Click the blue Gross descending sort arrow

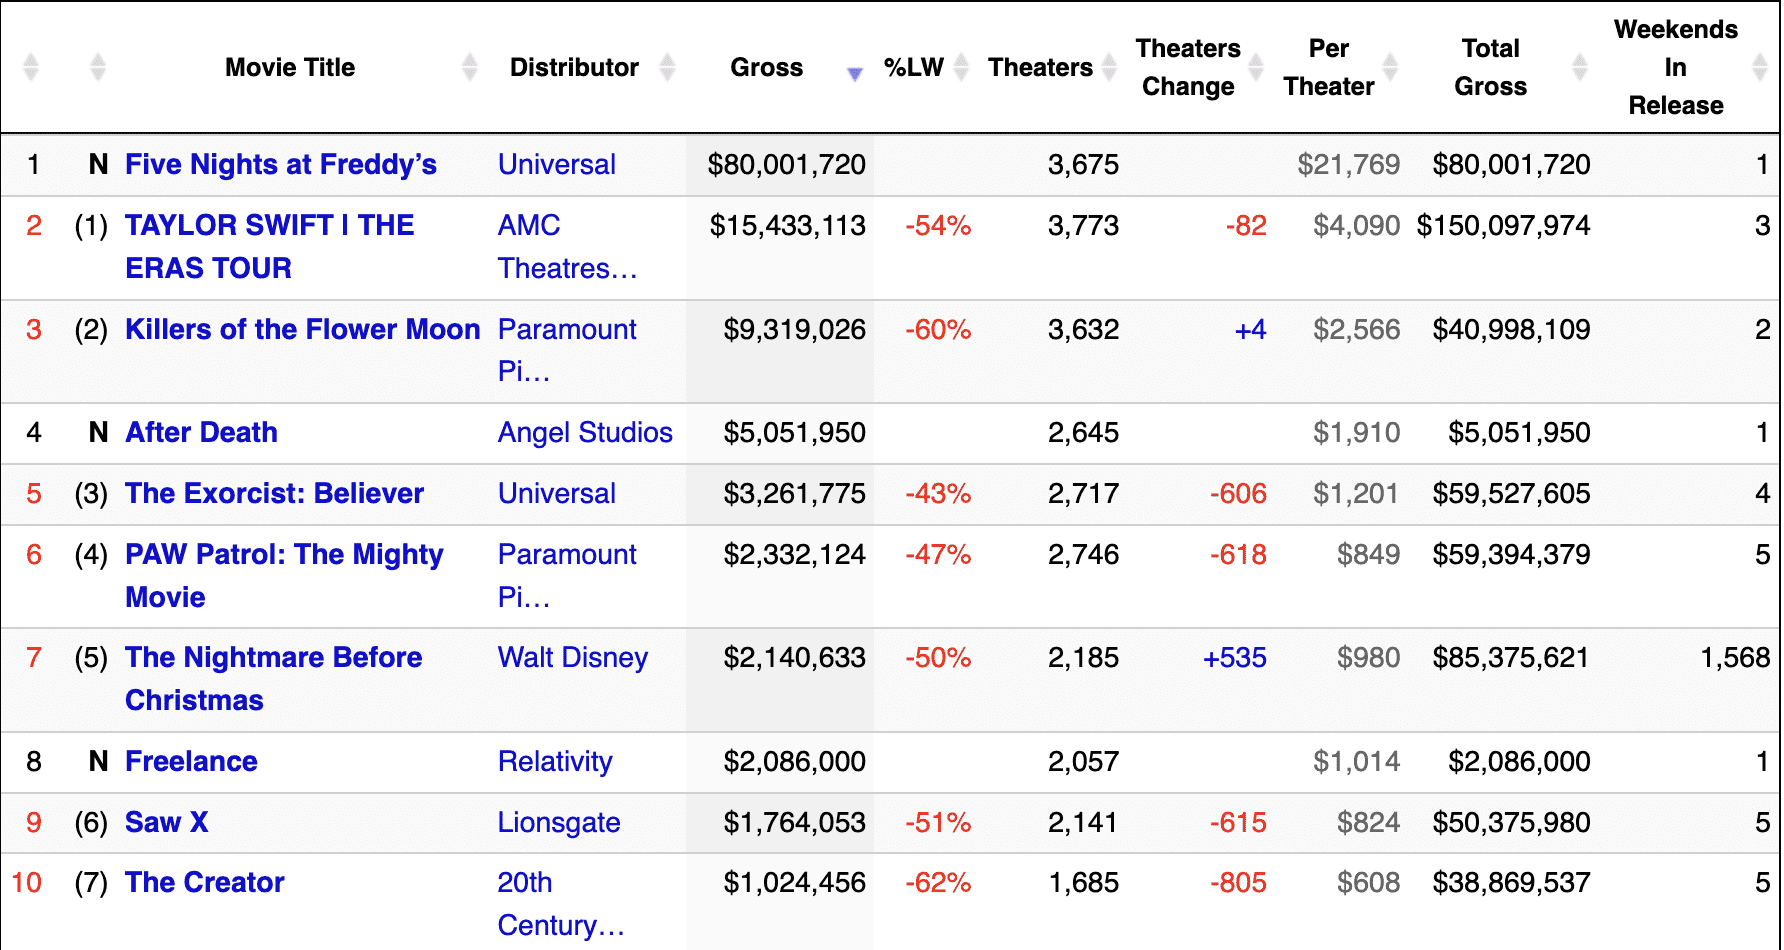(x=855, y=73)
